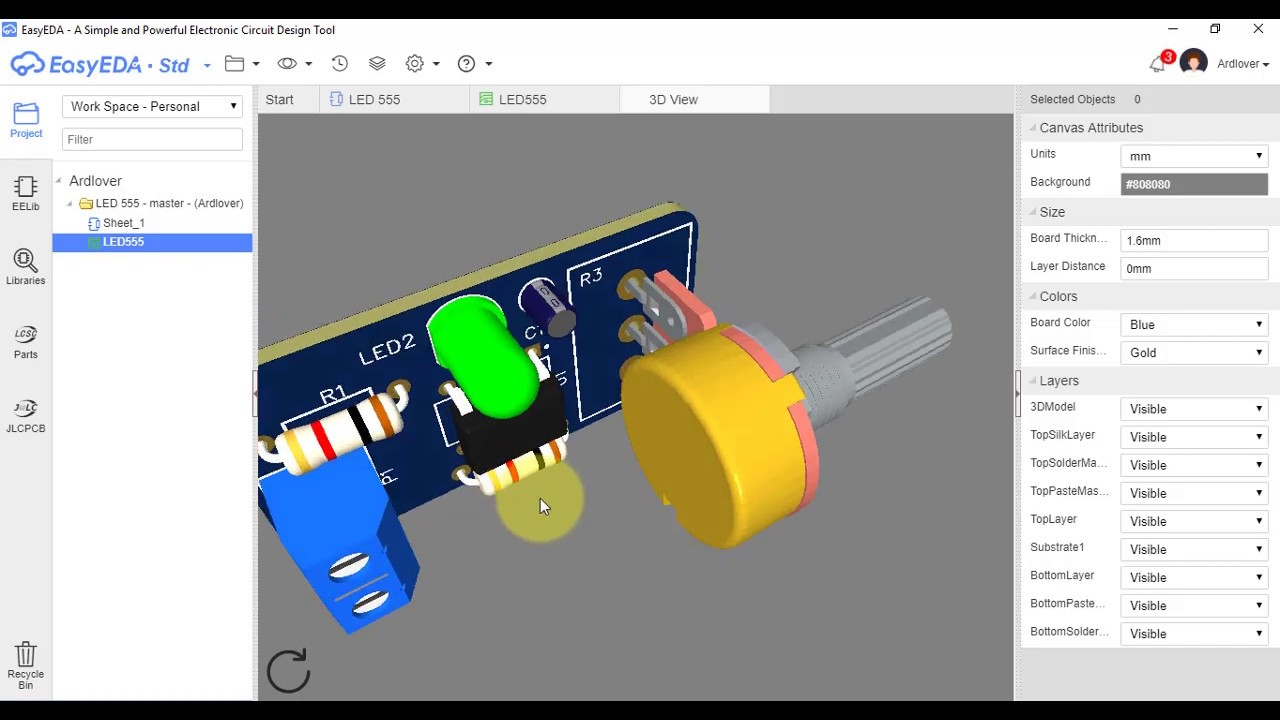
Task: Toggle TopSolderMask visibility dropdown
Action: pos(1194,464)
